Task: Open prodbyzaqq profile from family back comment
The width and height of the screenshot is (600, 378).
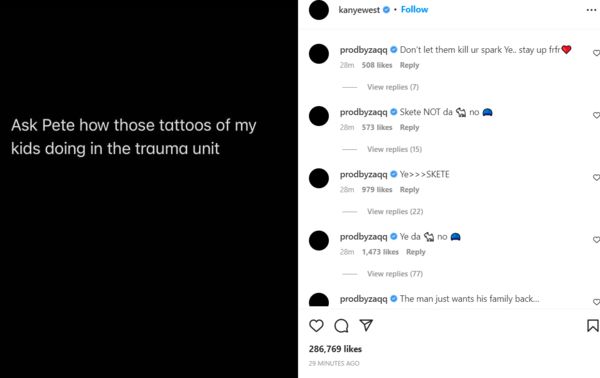Action: (364, 299)
